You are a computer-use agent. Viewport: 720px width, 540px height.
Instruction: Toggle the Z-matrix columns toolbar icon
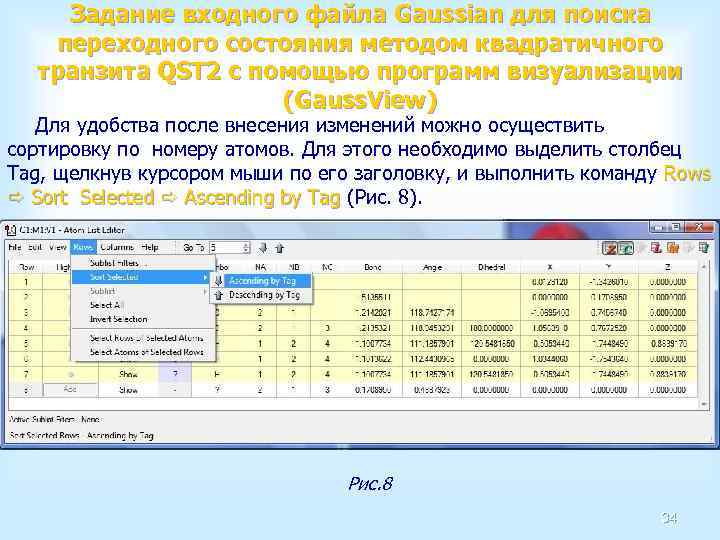pyautogui.click(x=610, y=248)
